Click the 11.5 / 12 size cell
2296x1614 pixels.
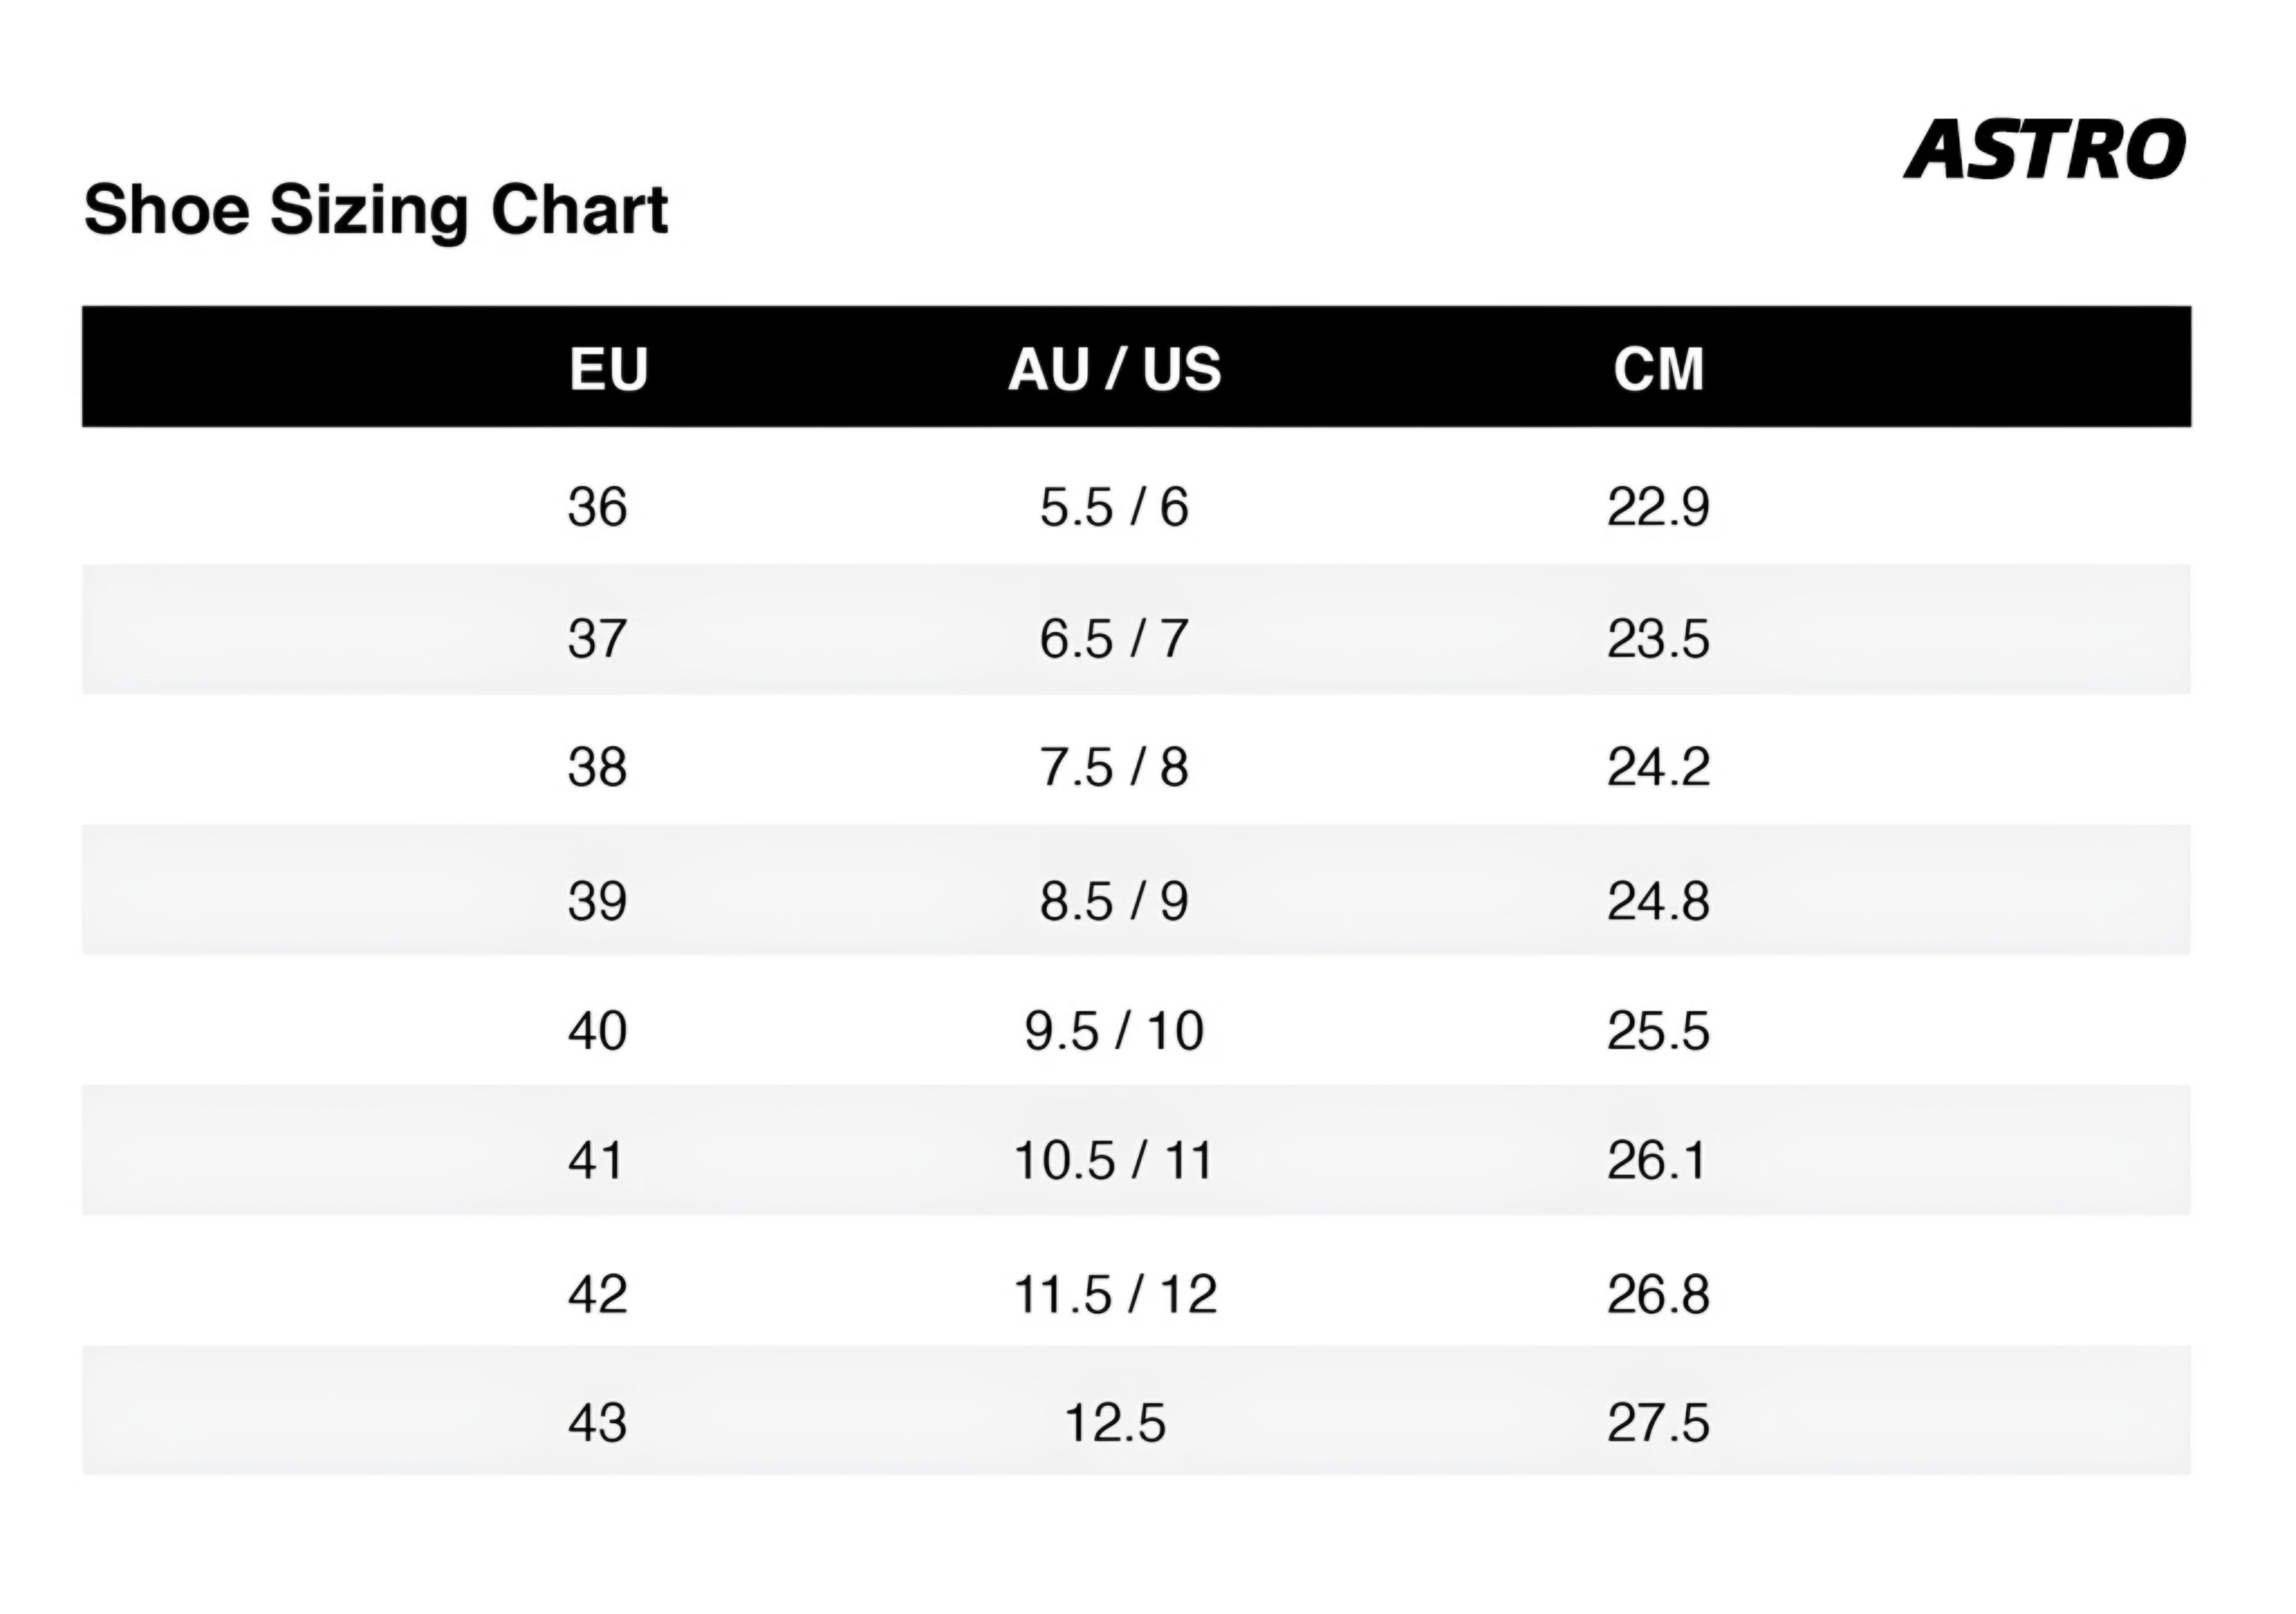[x=1114, y=1294]
